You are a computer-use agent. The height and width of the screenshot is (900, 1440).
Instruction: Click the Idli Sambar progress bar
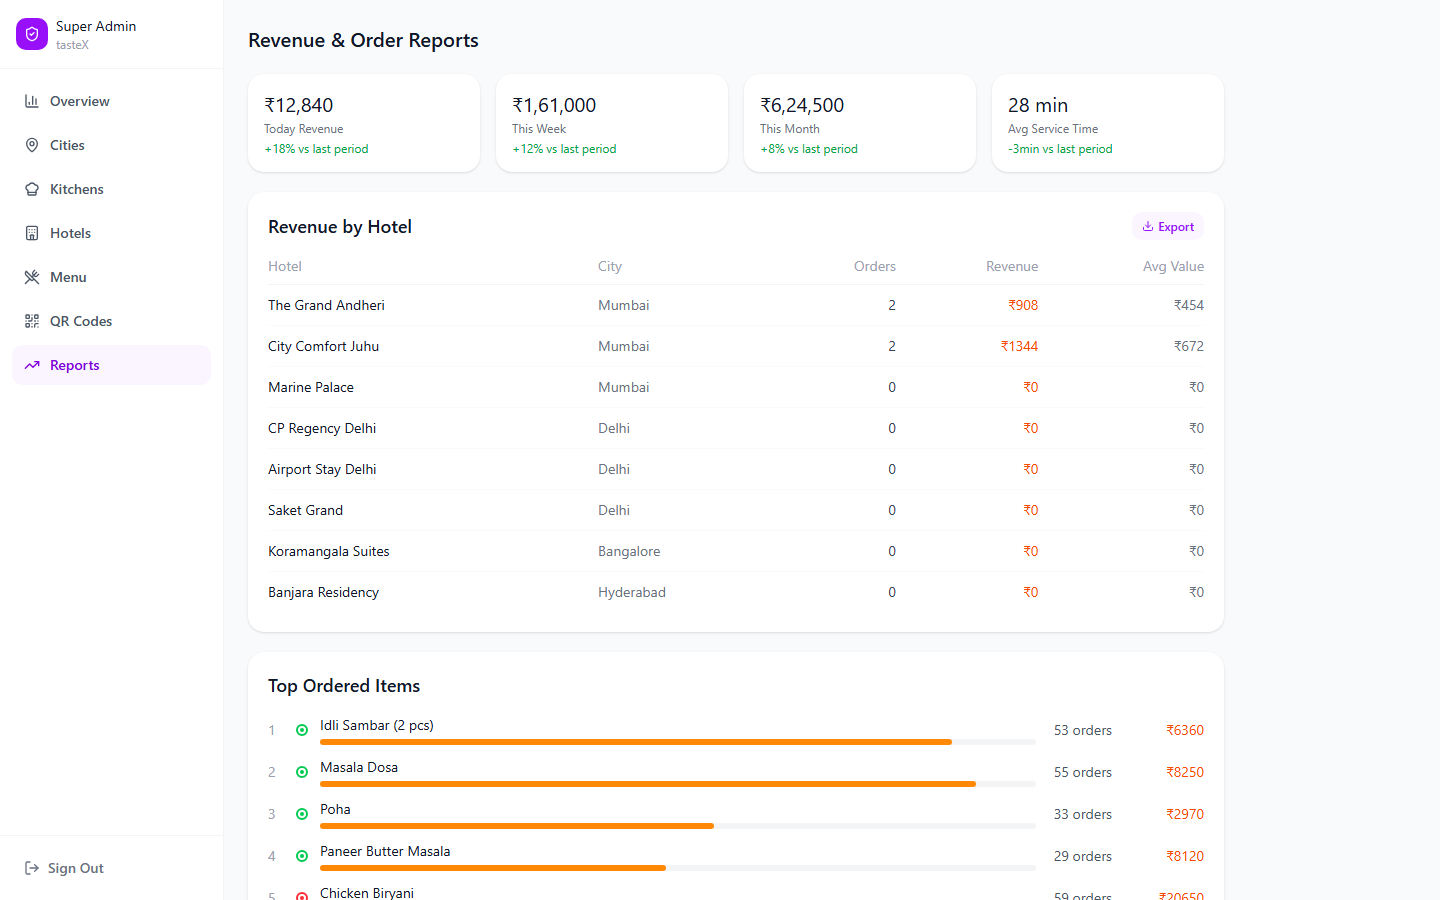[x=678, y=742]
